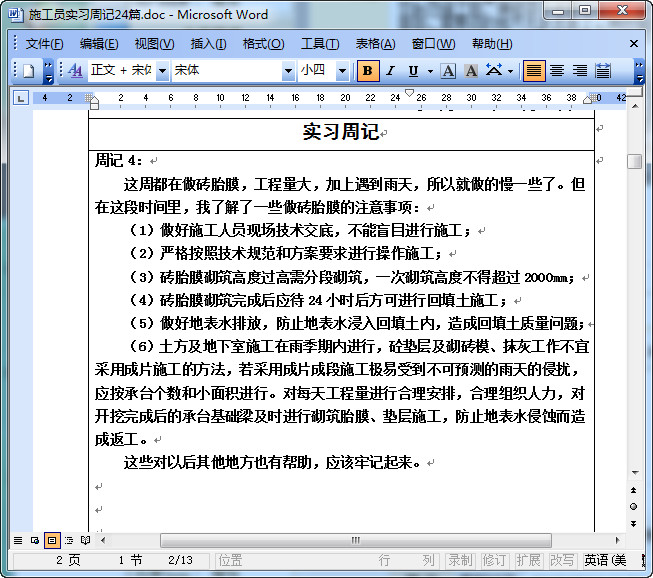Viewport: 653px width, 578px height.
Task: Open the Styles and Formatting pane icon
Action: click(75, 71)
